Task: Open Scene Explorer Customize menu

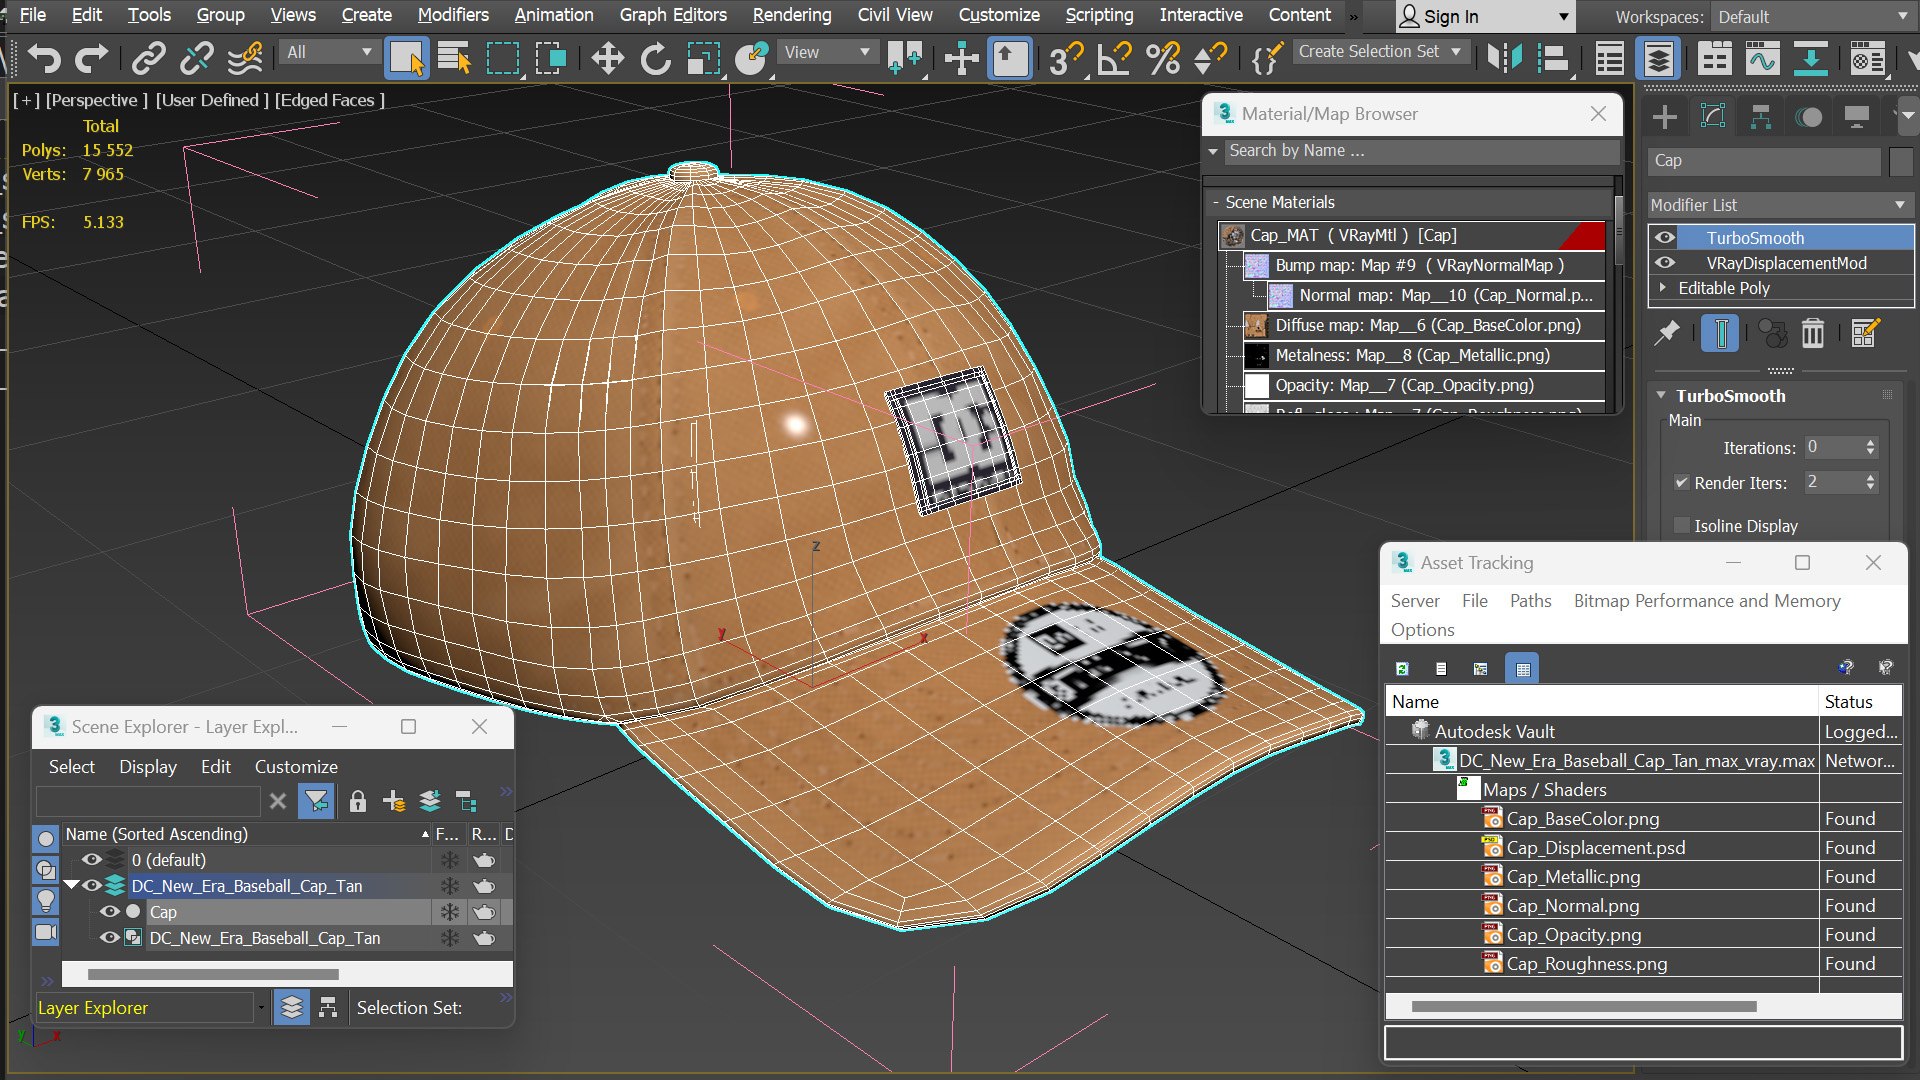Action: [296, 767]
